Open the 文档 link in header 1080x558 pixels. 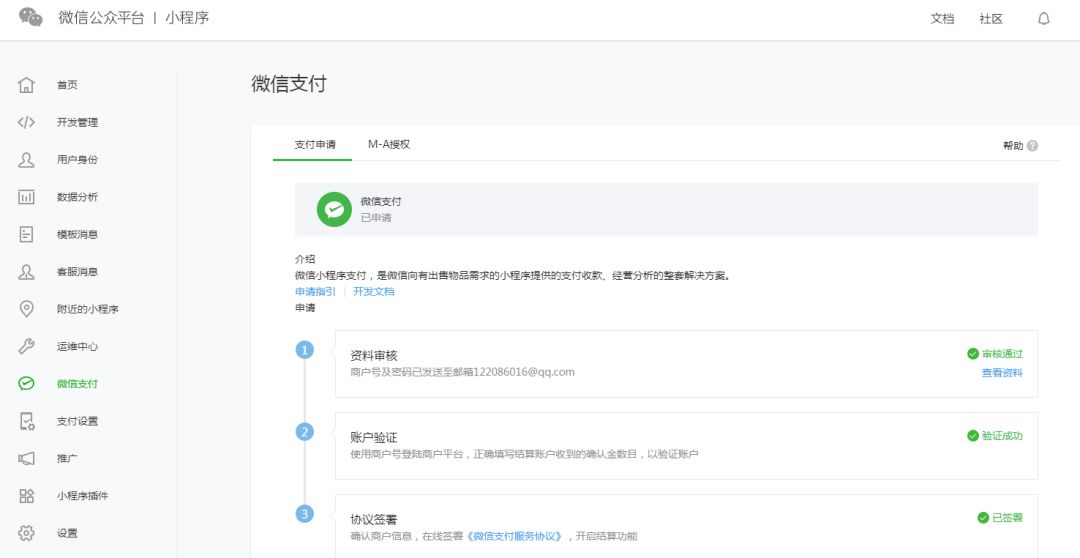[942, 19]
